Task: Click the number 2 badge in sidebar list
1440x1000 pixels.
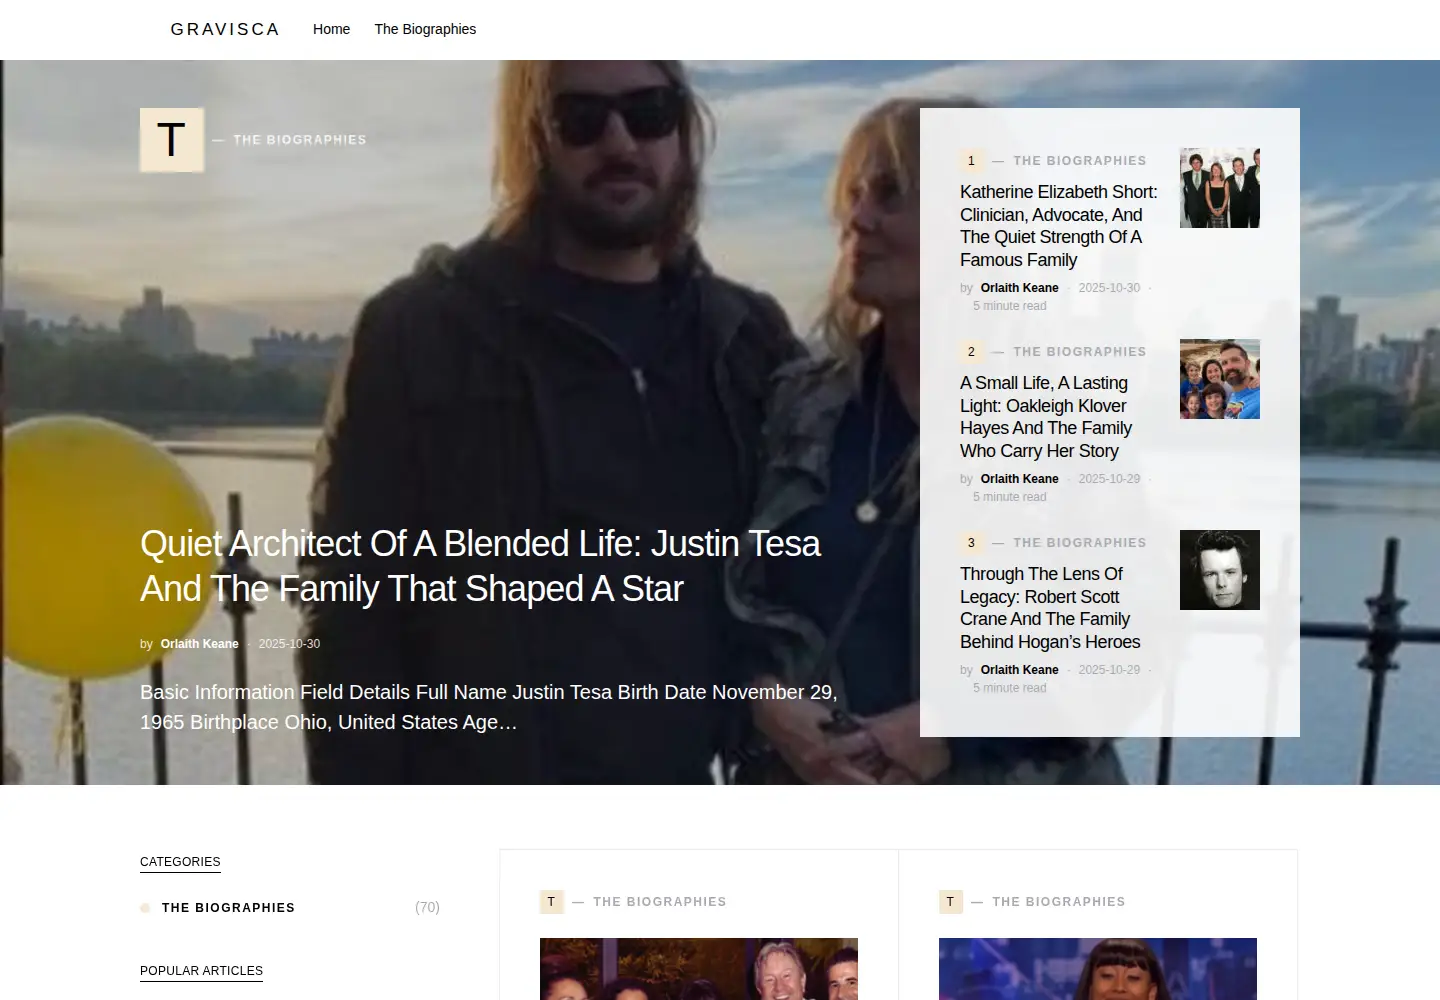Action: (971, 351)
